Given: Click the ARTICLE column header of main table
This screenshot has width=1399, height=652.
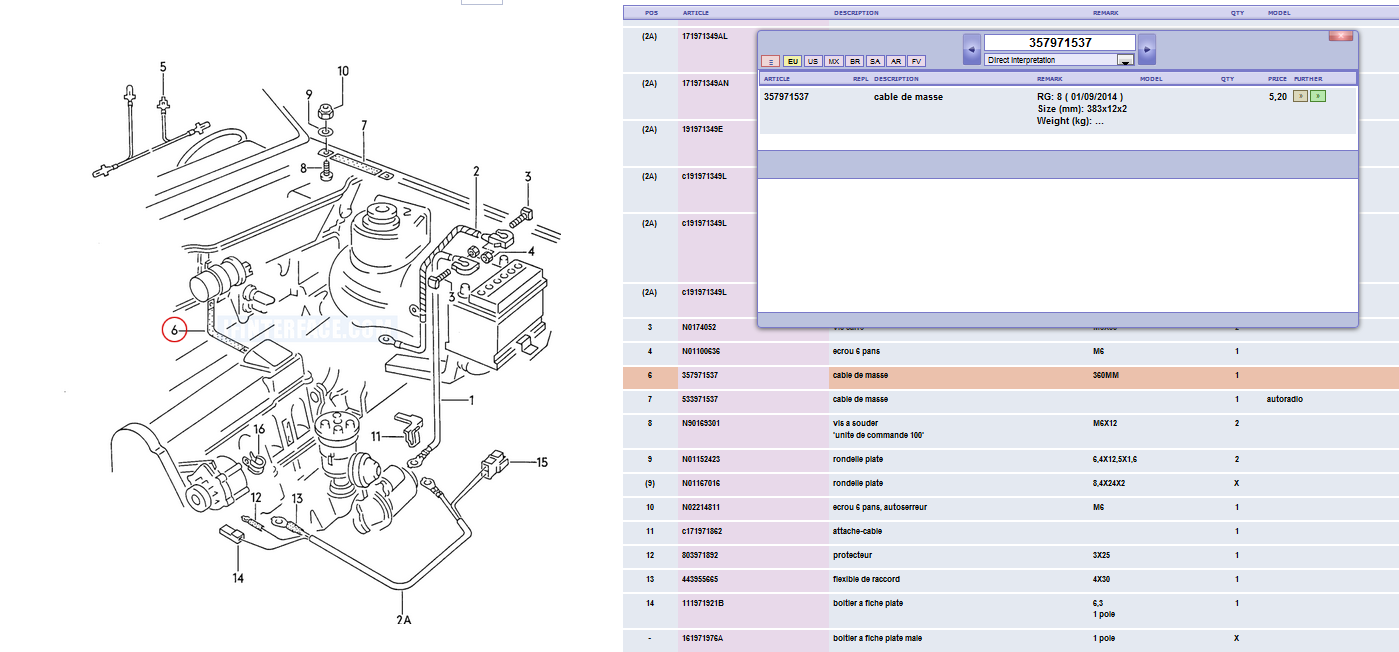Looking at the screenshot, I should pos(696,13).
